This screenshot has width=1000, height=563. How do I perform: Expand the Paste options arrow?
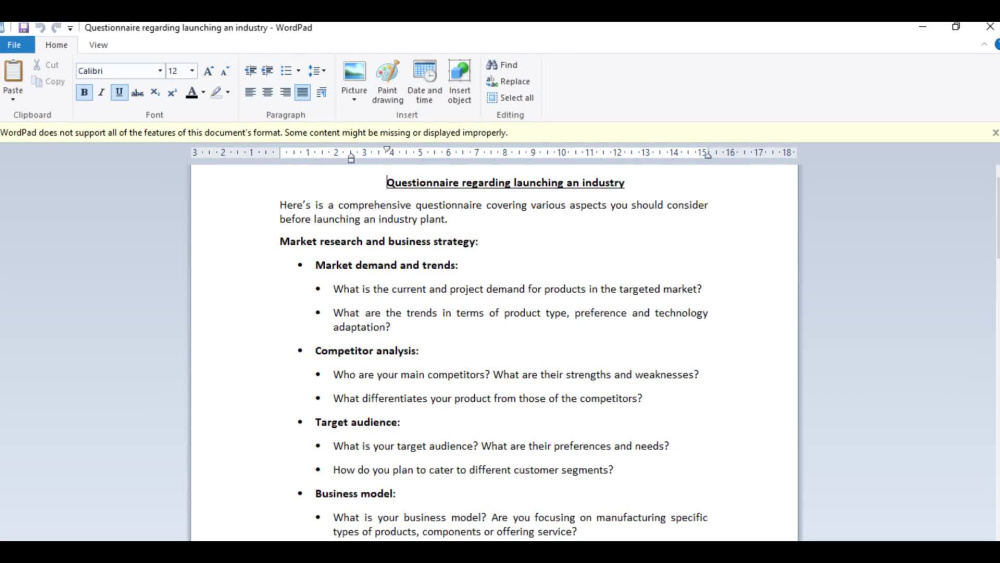tap(13, 99)
